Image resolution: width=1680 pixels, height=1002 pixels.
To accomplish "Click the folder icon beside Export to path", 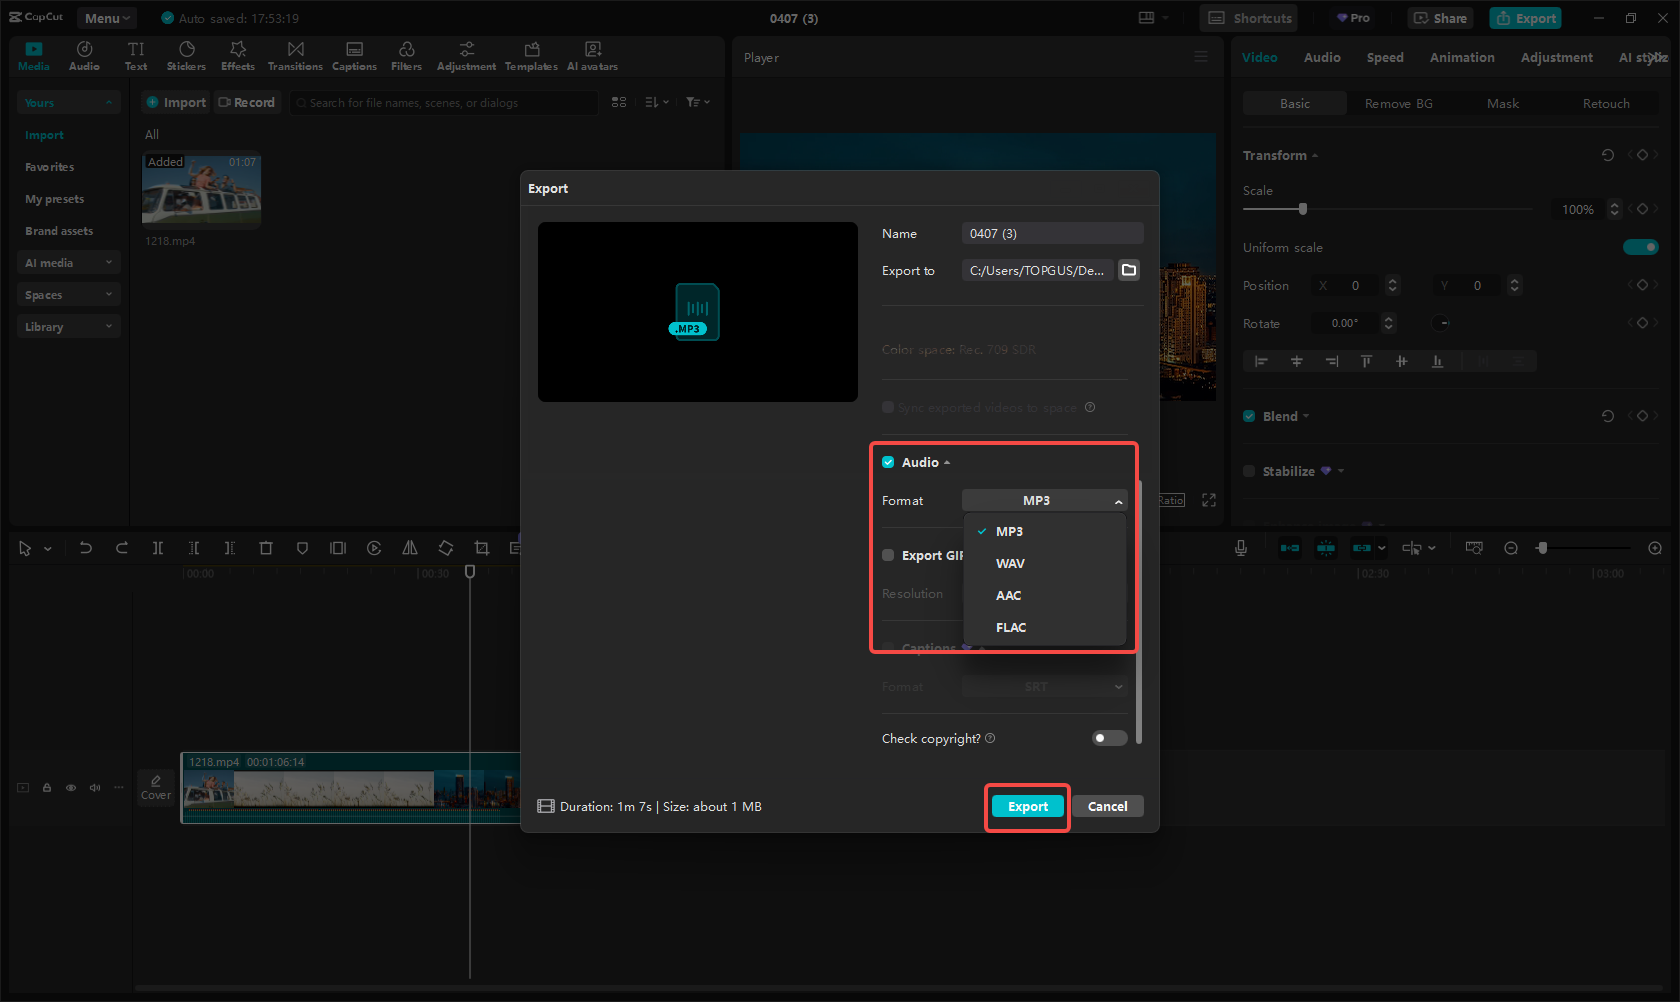I will pyautogui.click(x=1129, y=270).
